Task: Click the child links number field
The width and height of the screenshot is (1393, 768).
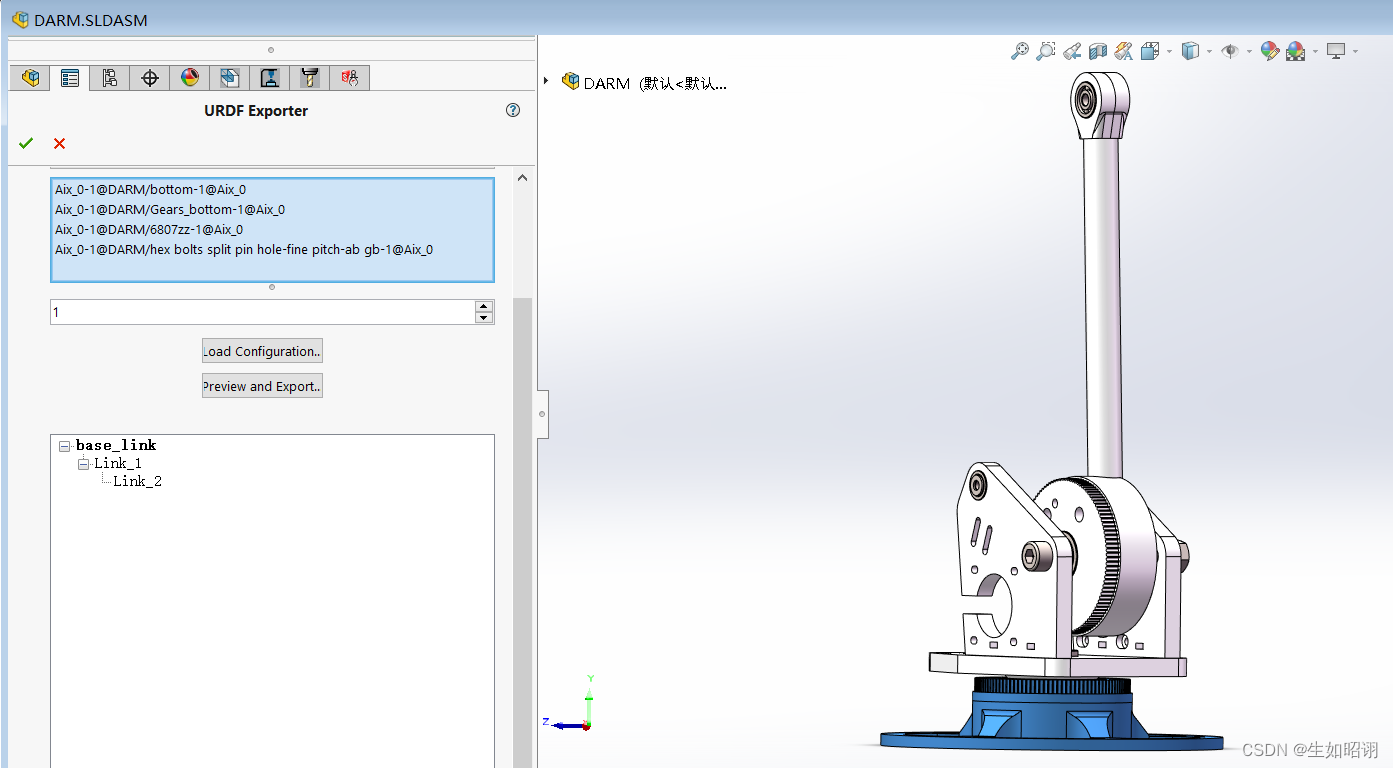Action: 263,312
